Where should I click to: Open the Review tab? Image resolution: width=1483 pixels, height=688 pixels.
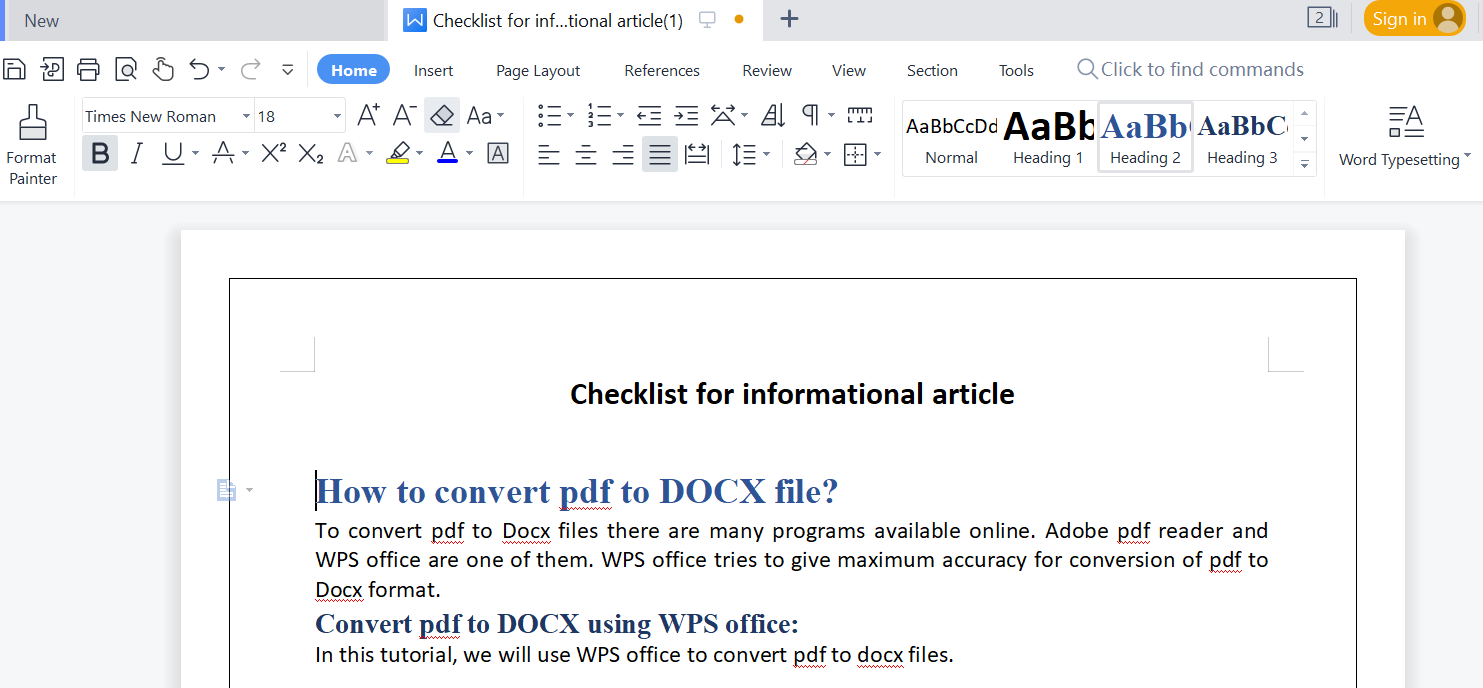[767, 70]
